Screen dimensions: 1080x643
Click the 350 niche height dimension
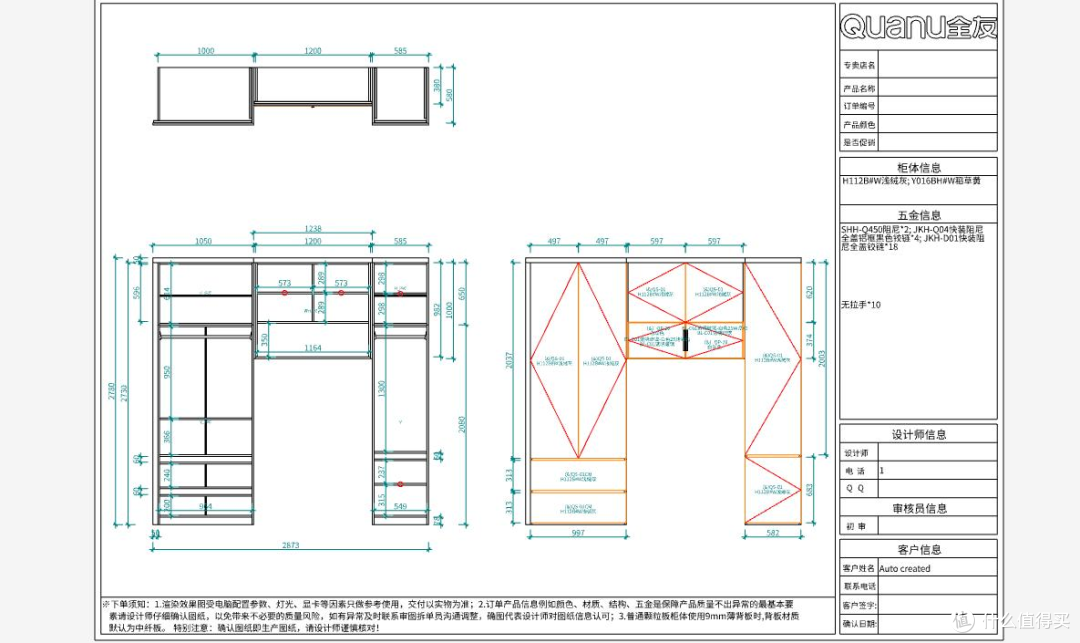coord(264,341)
